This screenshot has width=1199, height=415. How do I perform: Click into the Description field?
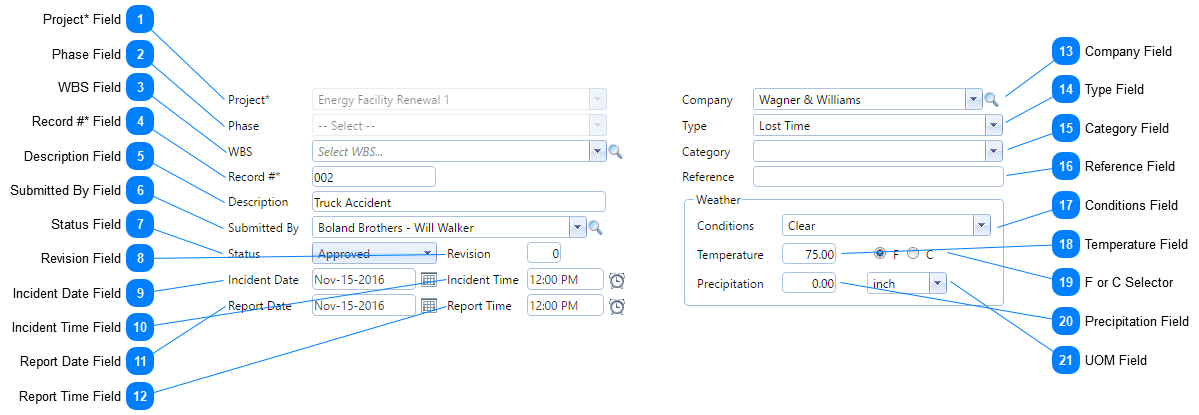click(459, 202)
